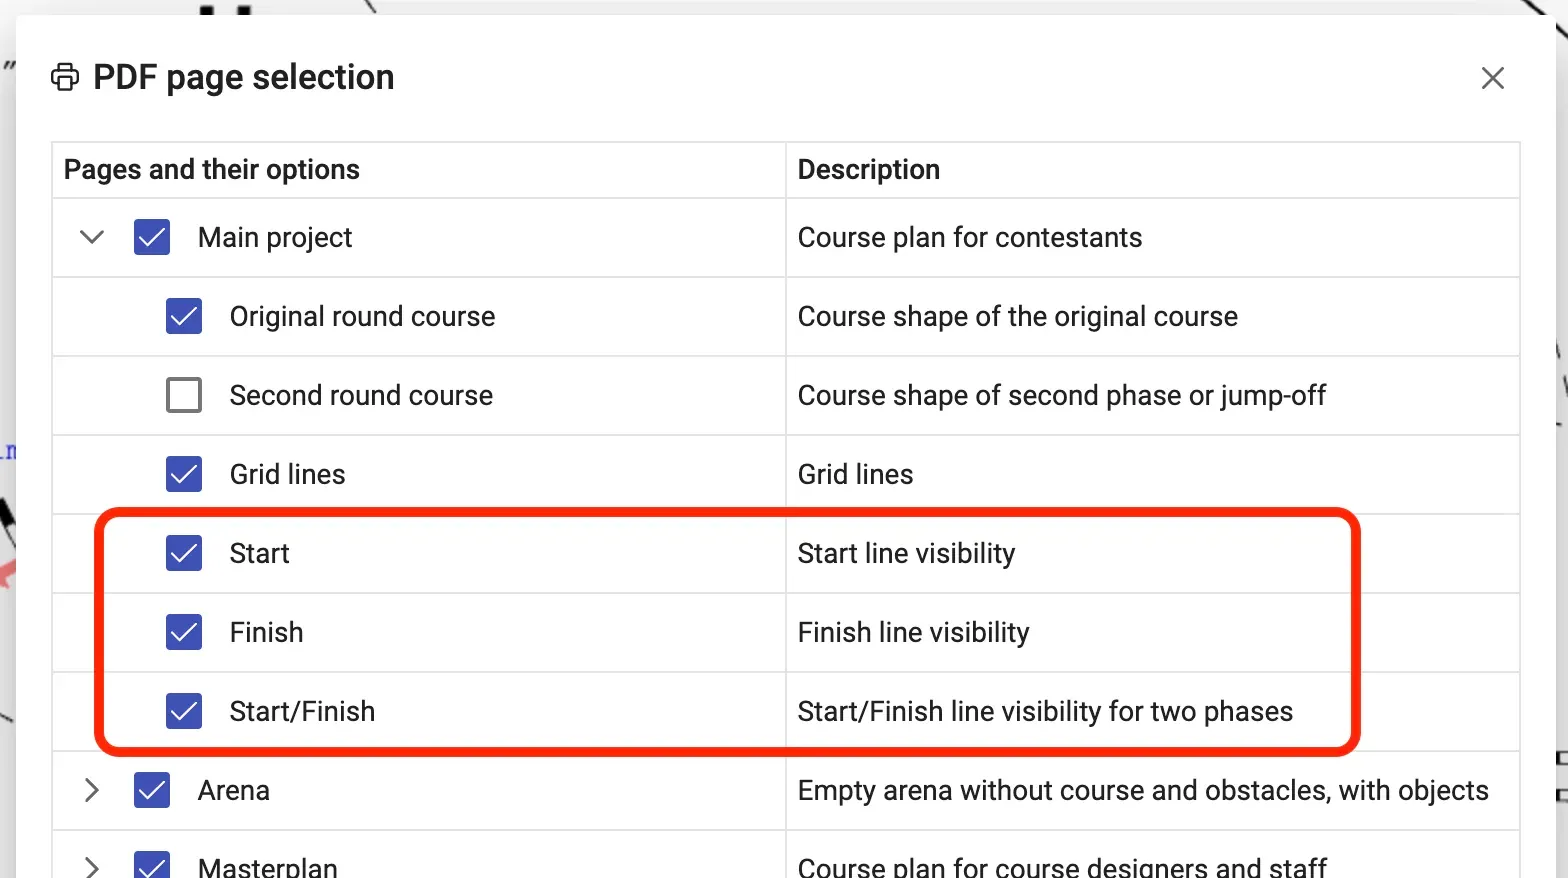Disable the Original round course option
This screenshot has height=878, width=1568.
184,317
